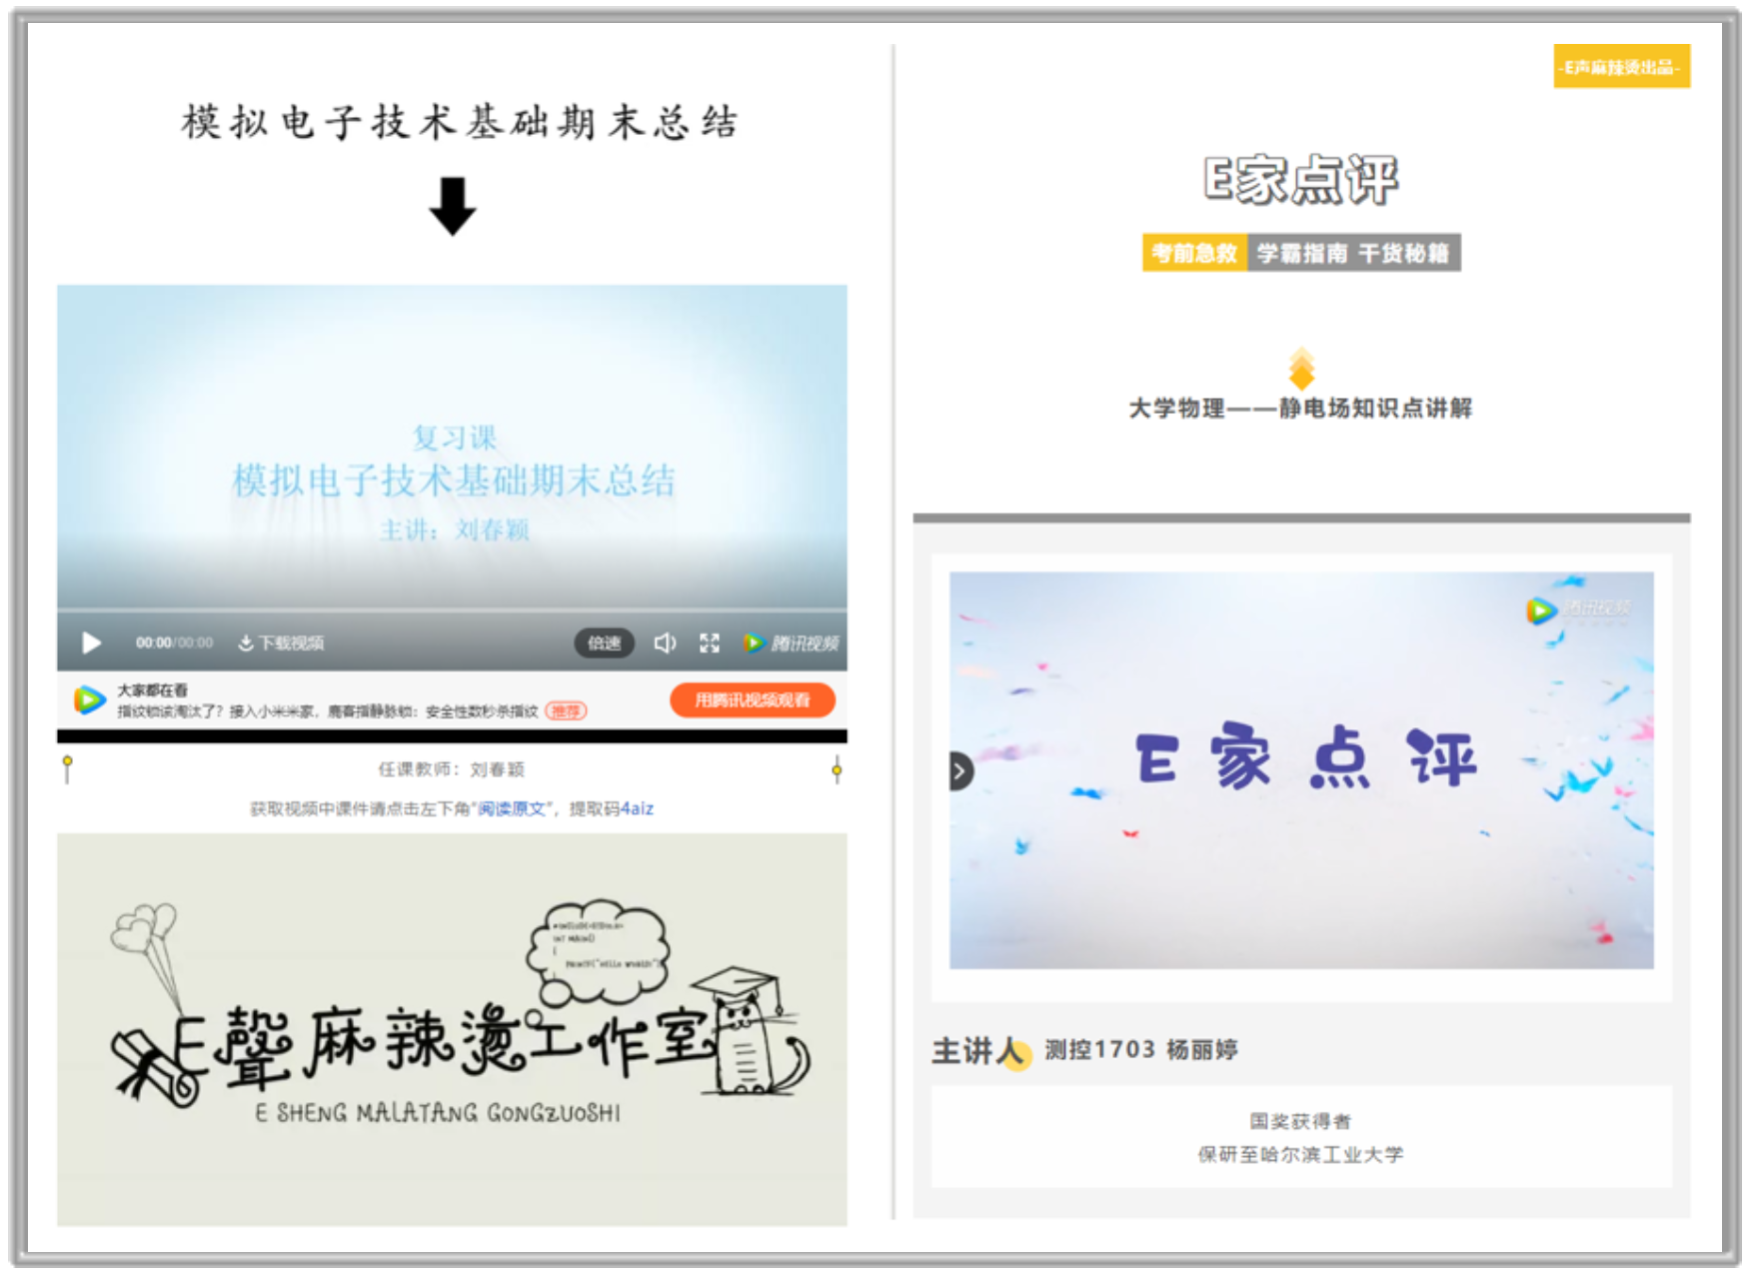Play the 模拟电子技术基础期末总结 video

(x=91, y=643)
